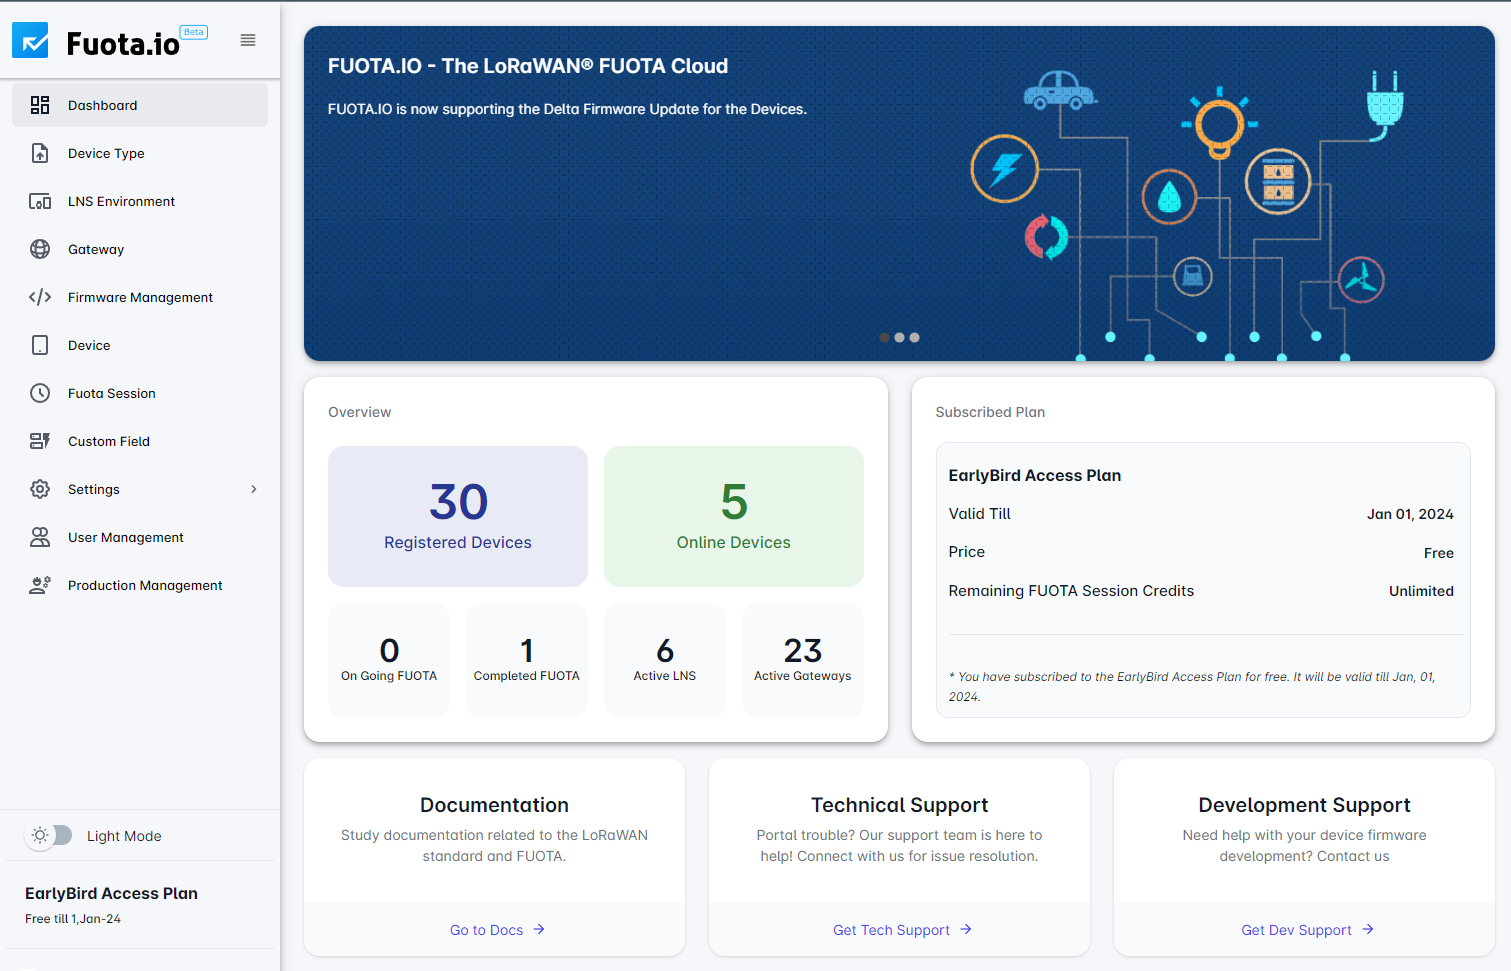Click the Dashboard grid icon
Screen dimensions: 1511x971
pyautogui.click(x=40, y=105)
